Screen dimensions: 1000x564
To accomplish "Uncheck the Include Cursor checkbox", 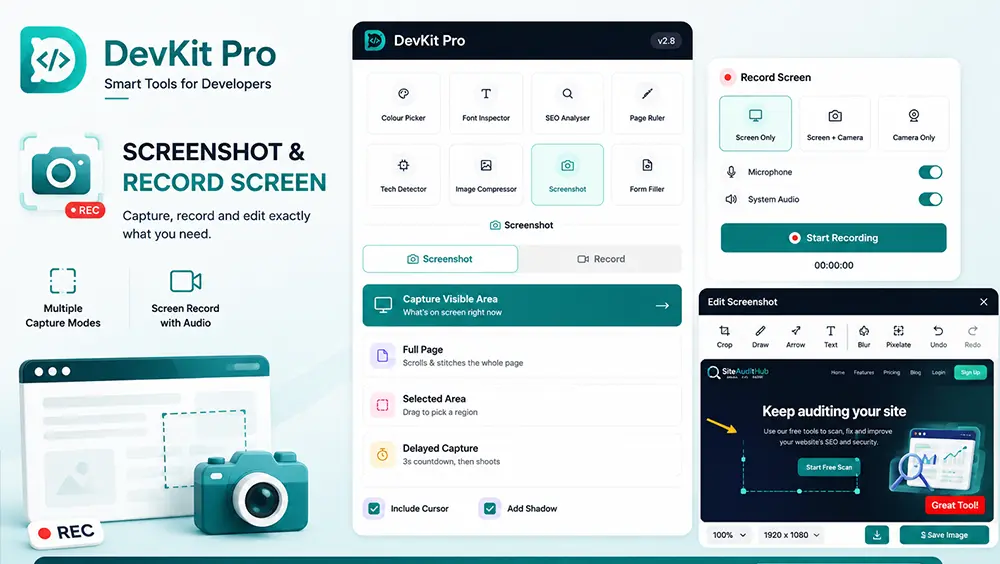I will point(374,508).
